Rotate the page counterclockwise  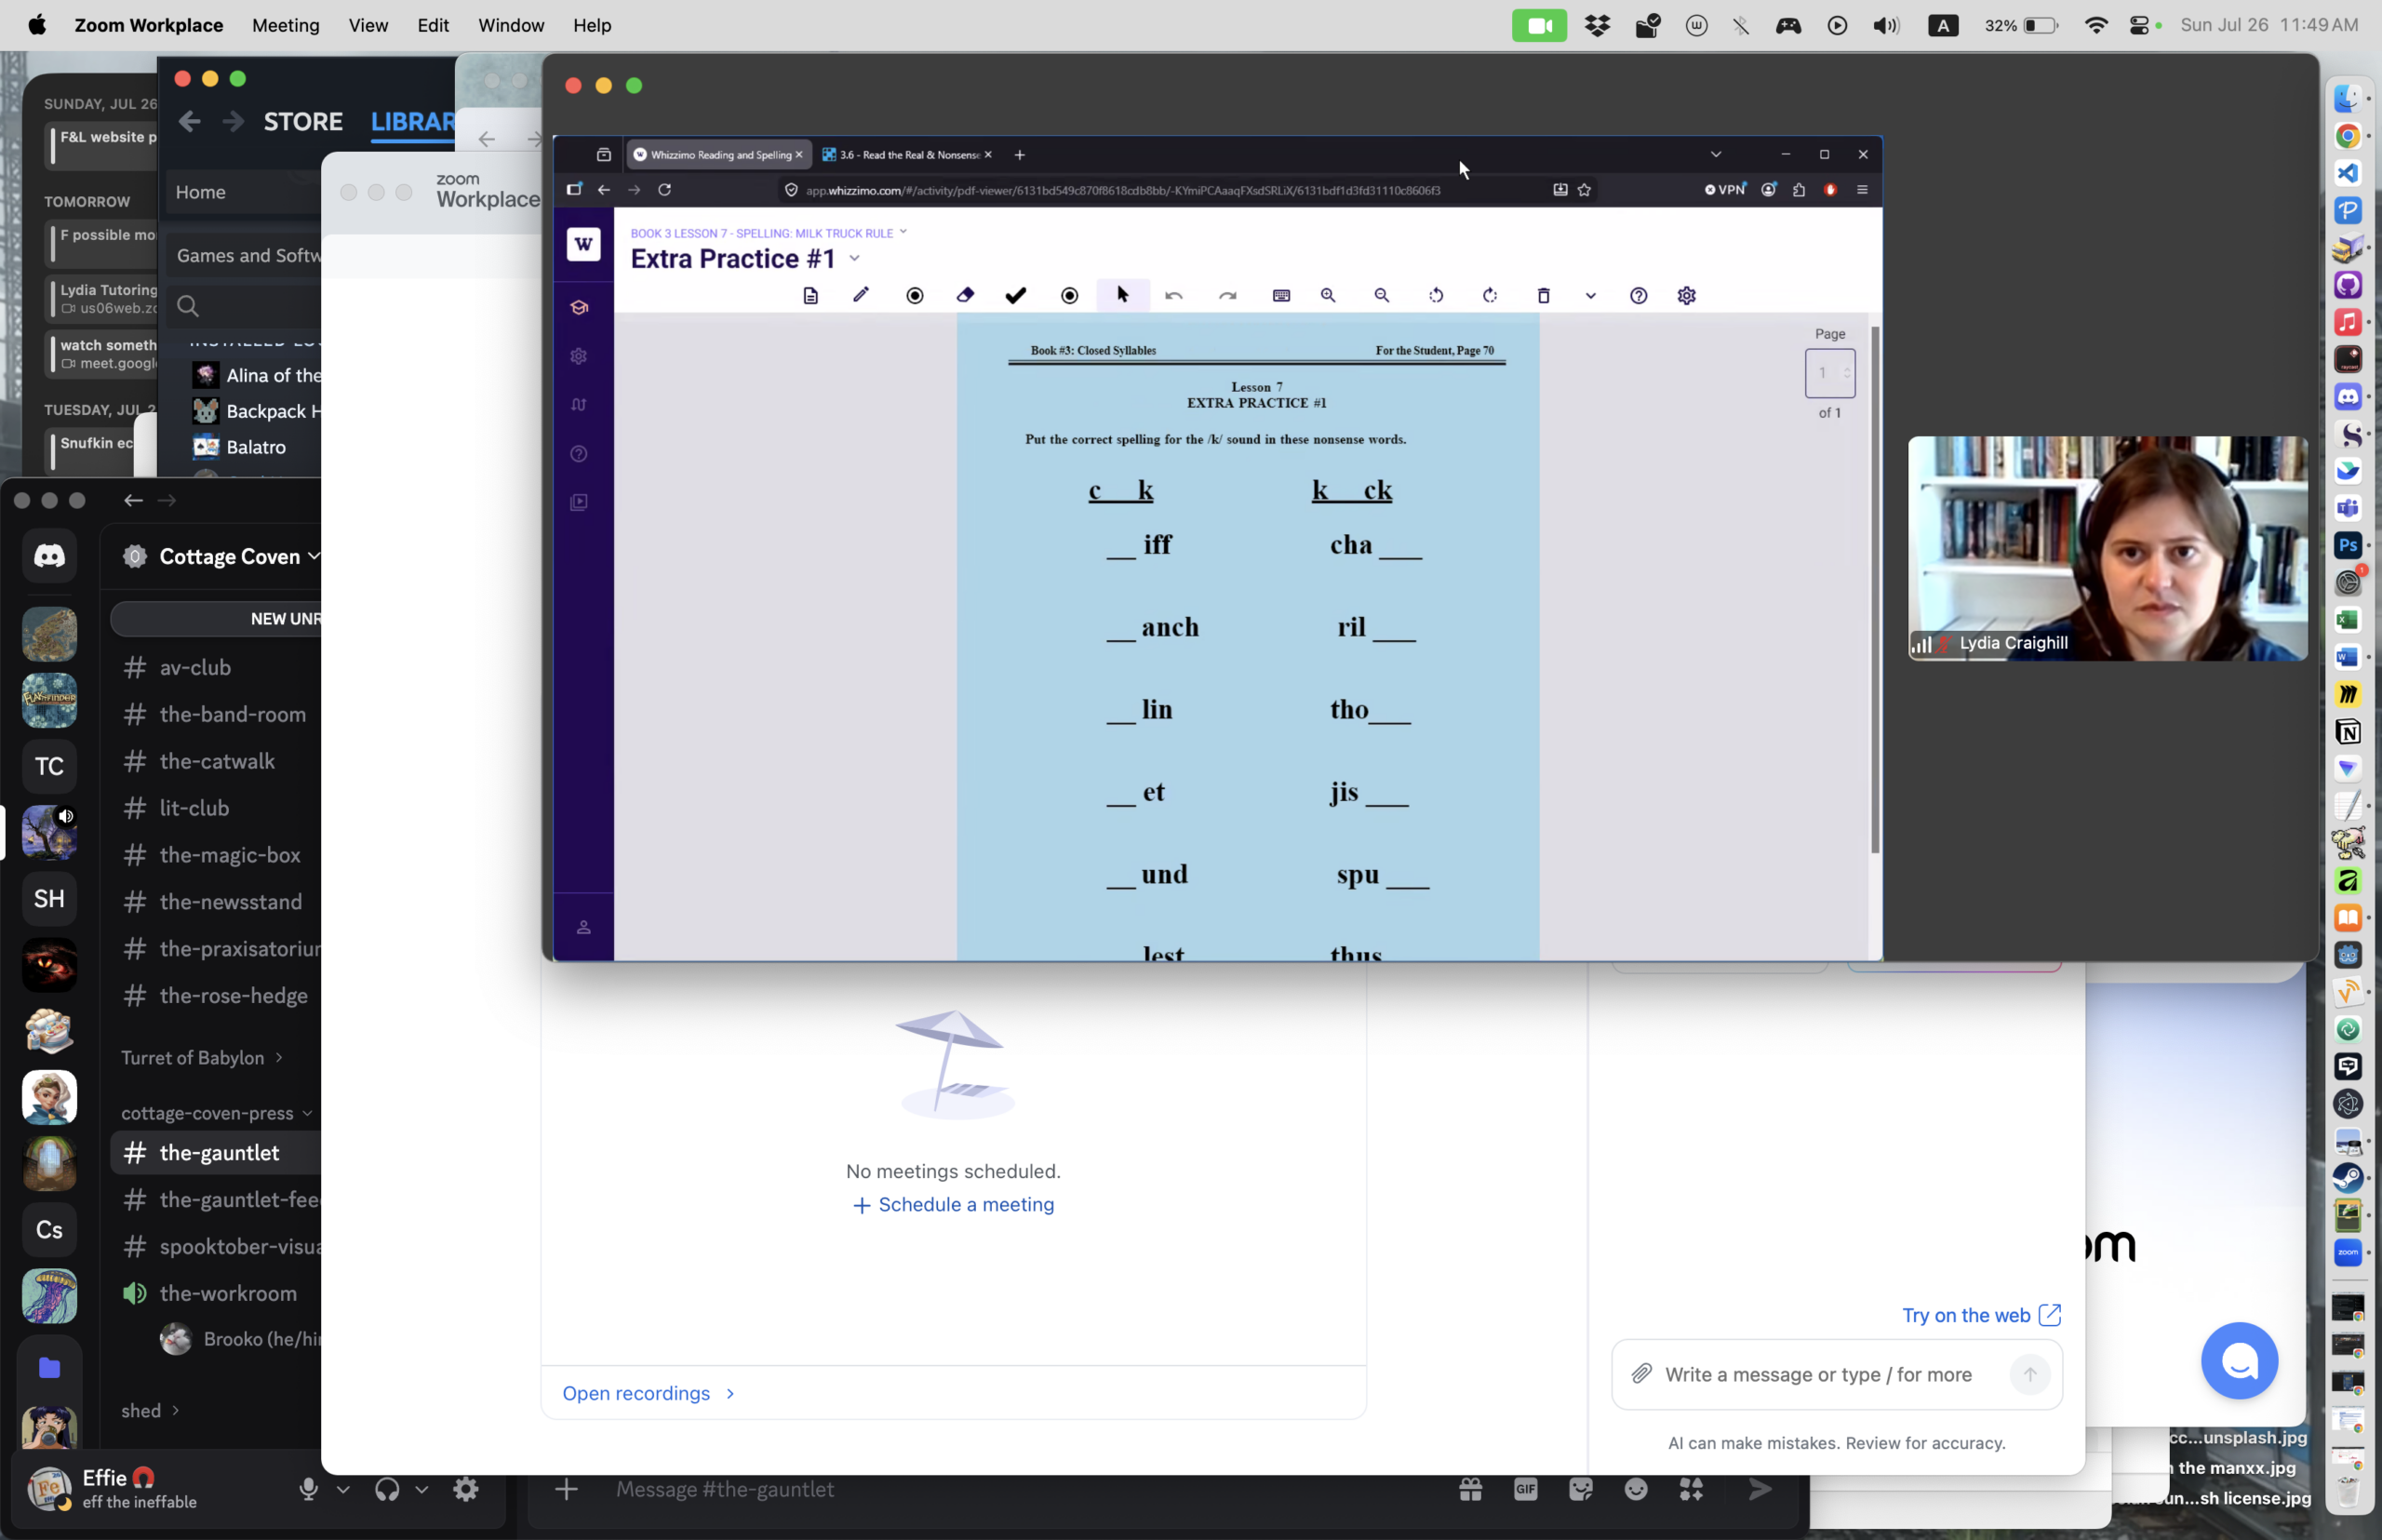click(x=1436, y=296)
